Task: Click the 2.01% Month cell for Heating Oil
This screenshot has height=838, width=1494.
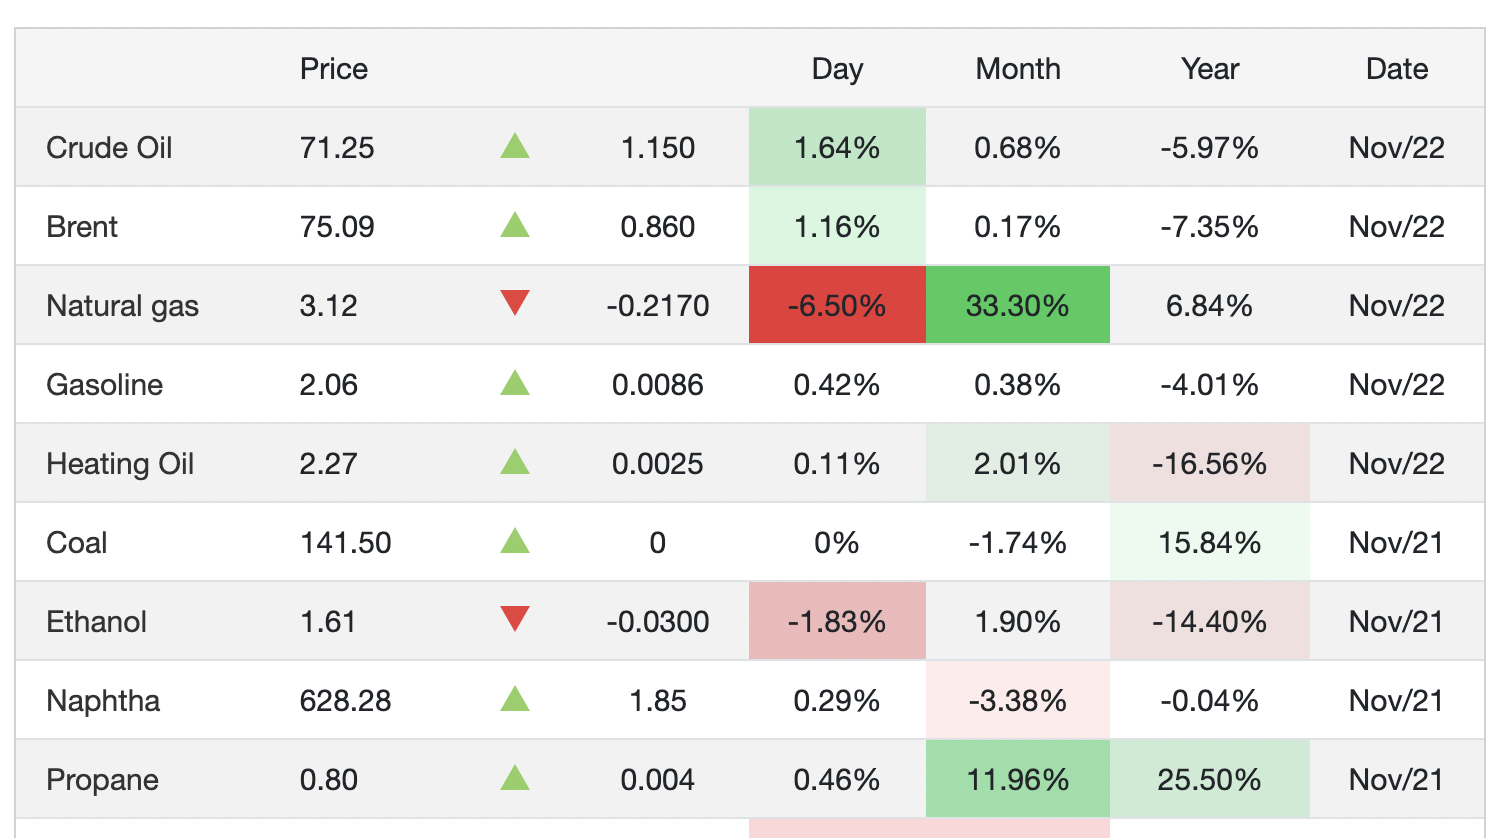Action: tap(1018, 463)
